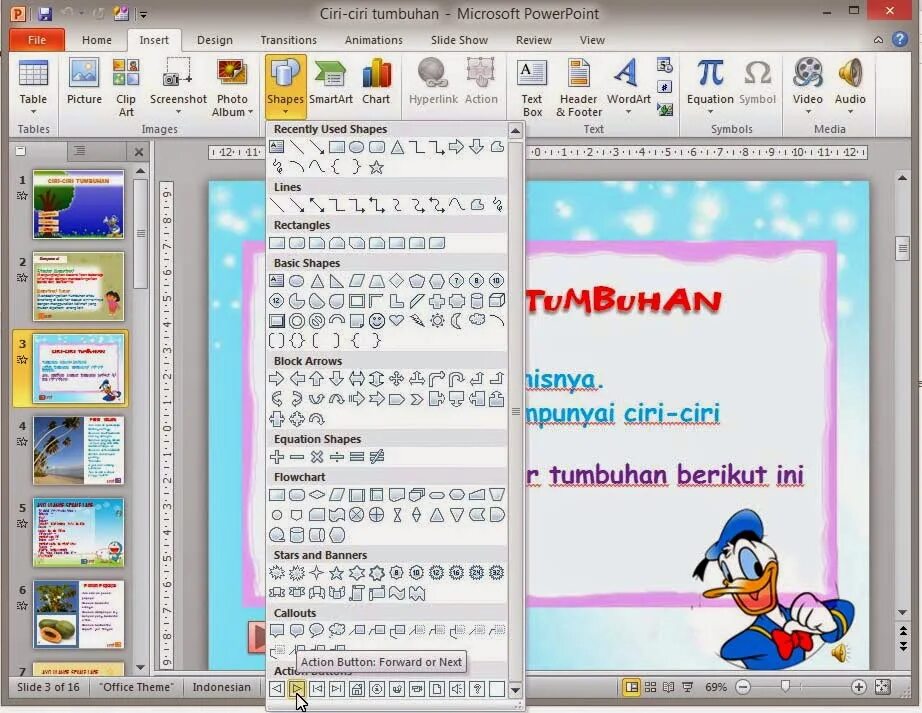922x713 pixels.
Task: Switch to Reading View
Action: [669, 687]
